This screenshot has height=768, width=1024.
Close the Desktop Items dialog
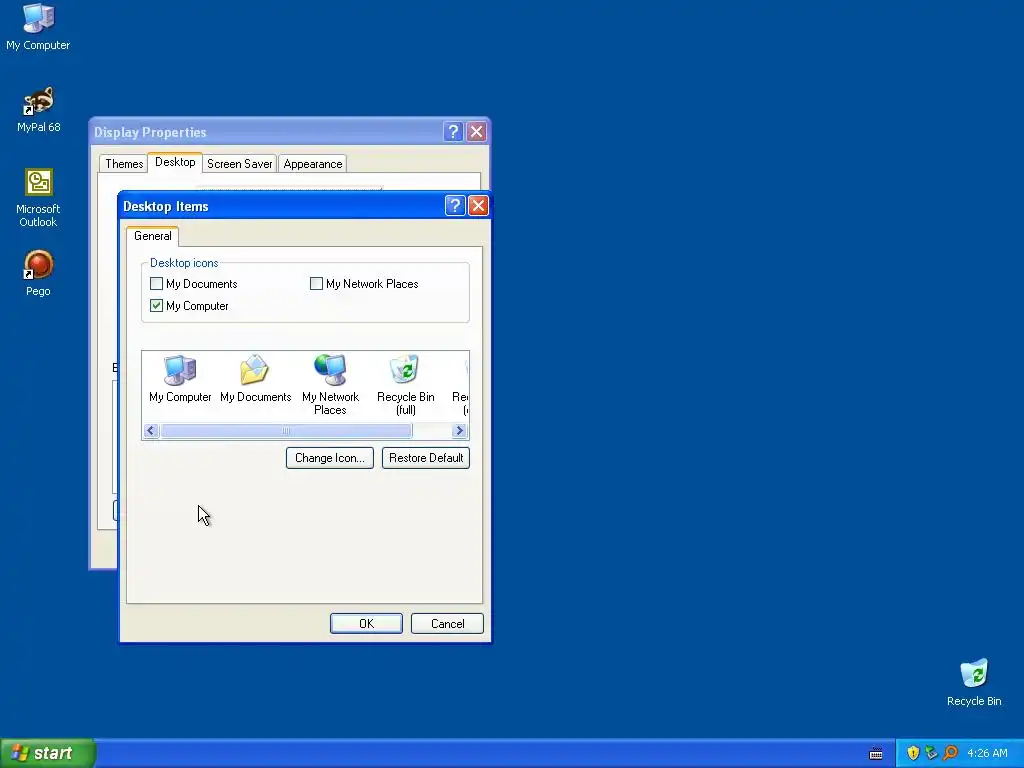(478, 206)
